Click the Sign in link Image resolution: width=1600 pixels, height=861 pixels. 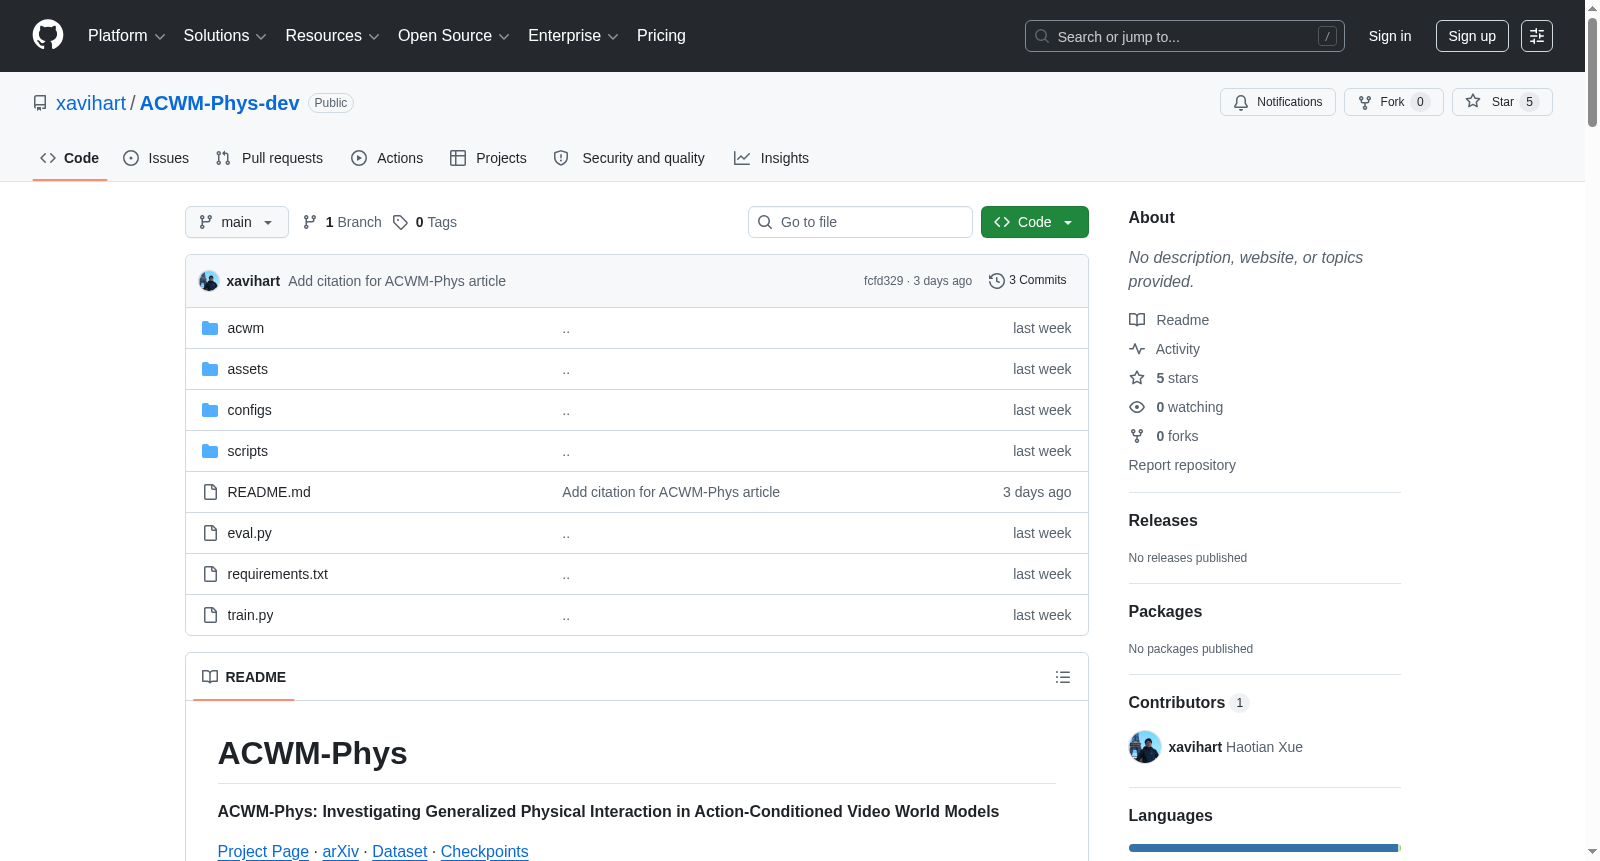[1390, 36]
